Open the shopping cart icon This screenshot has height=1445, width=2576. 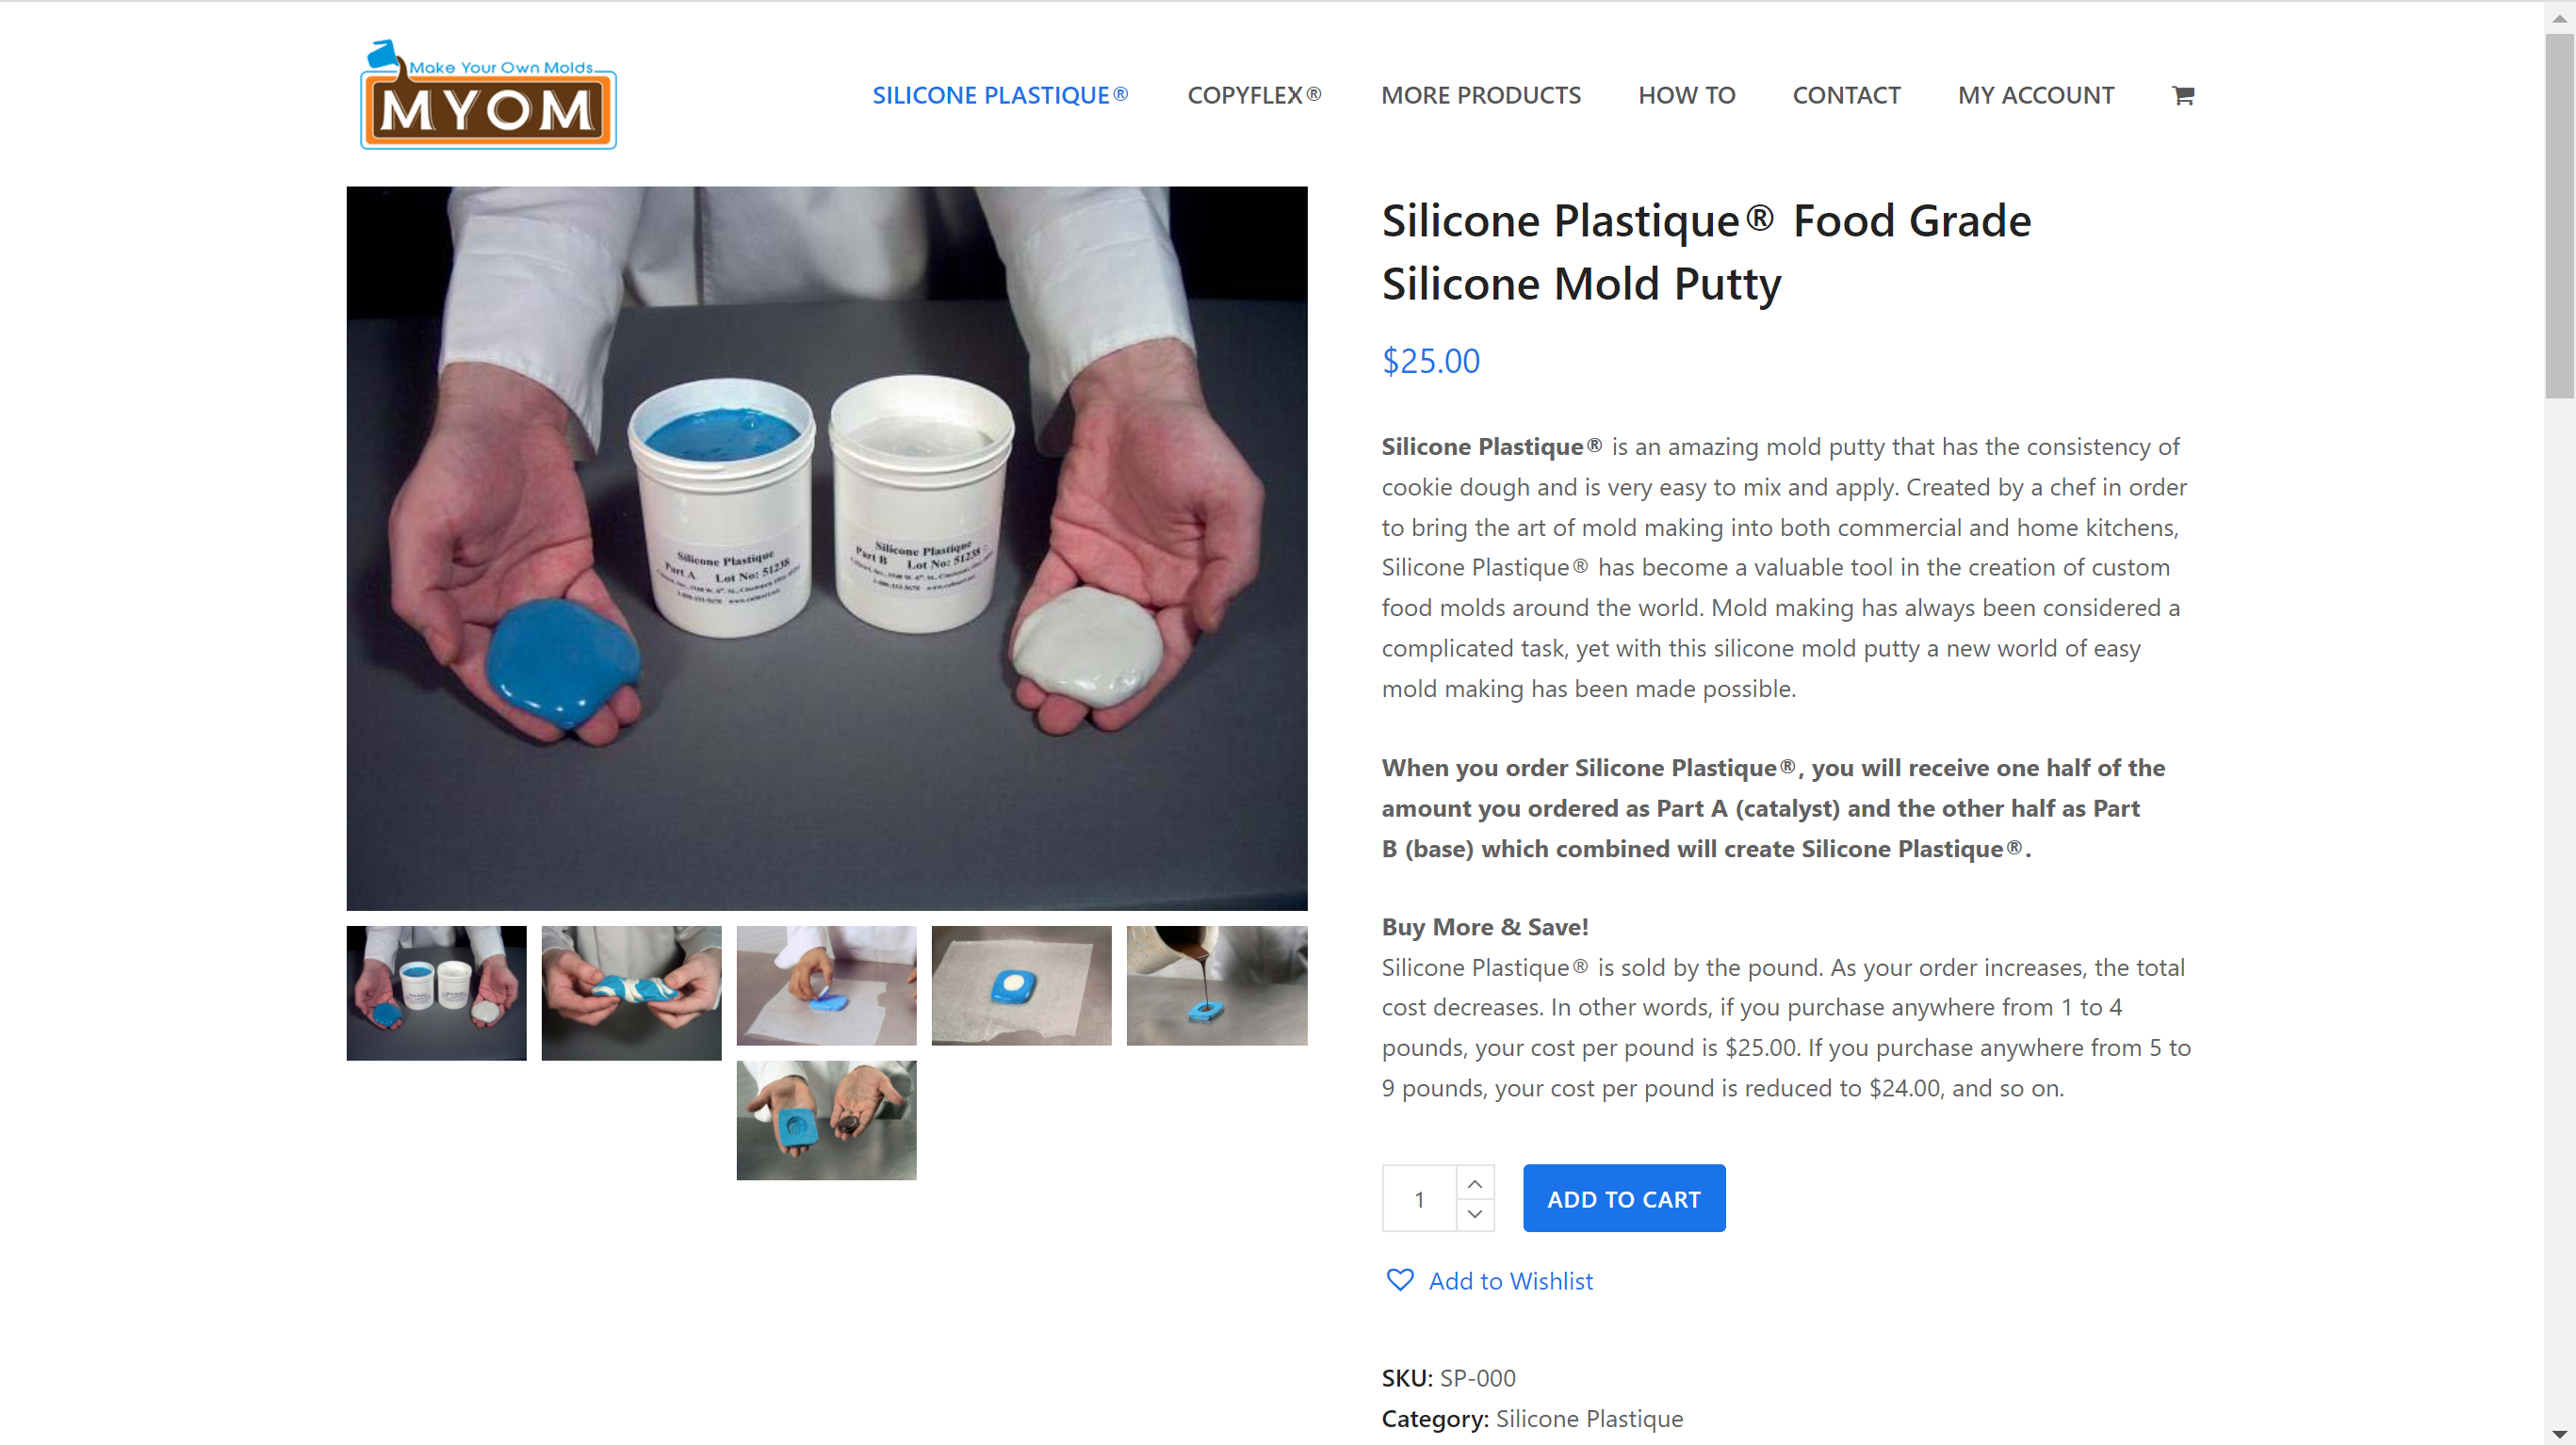[2183, 95]
